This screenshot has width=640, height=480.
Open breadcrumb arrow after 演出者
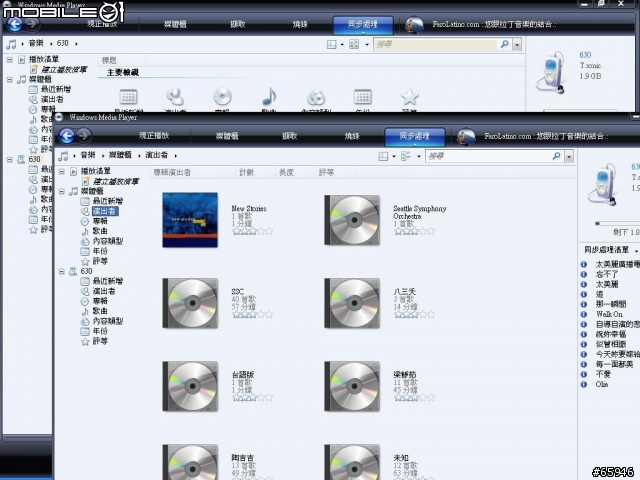pos(176,156)
